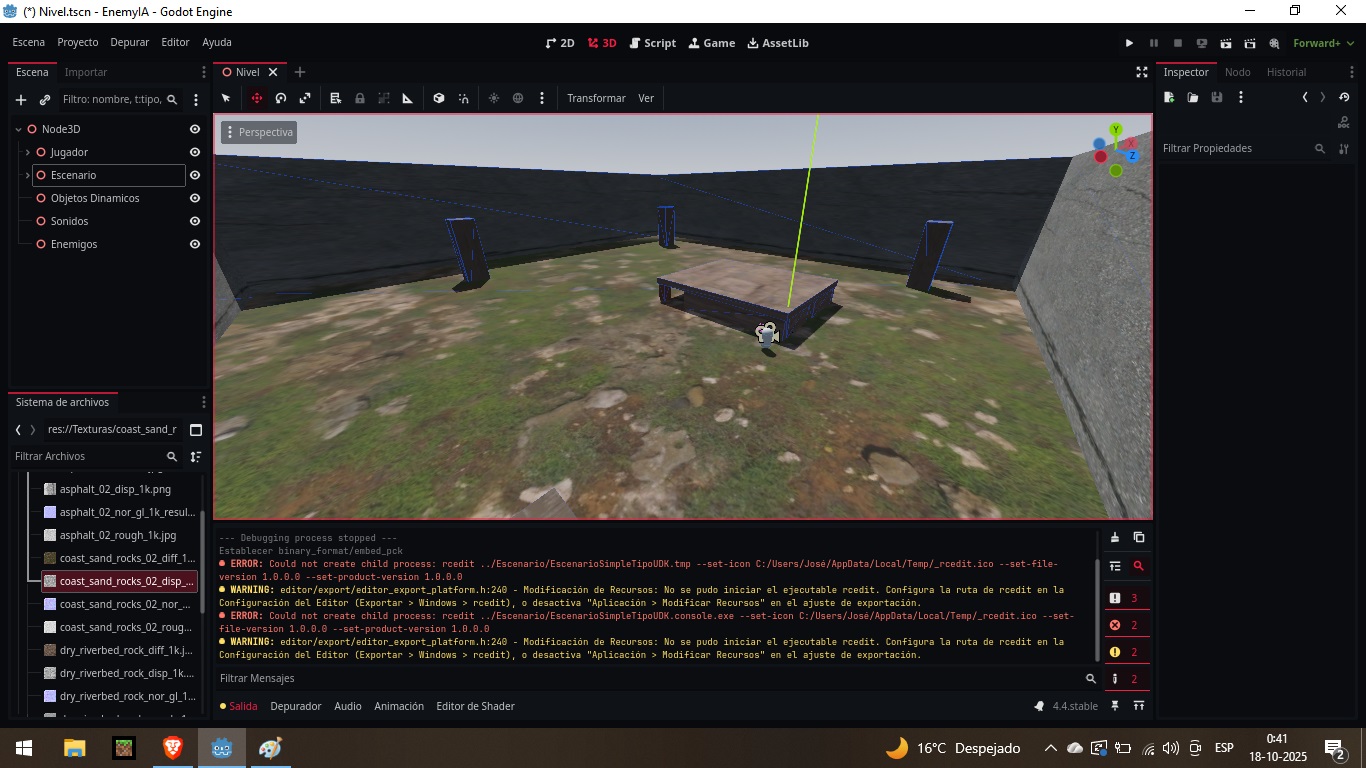The width and height of the screenshot is (1366, 768).
Task: Open the Perspectiva viewport menu
Action: coord(259,132)
